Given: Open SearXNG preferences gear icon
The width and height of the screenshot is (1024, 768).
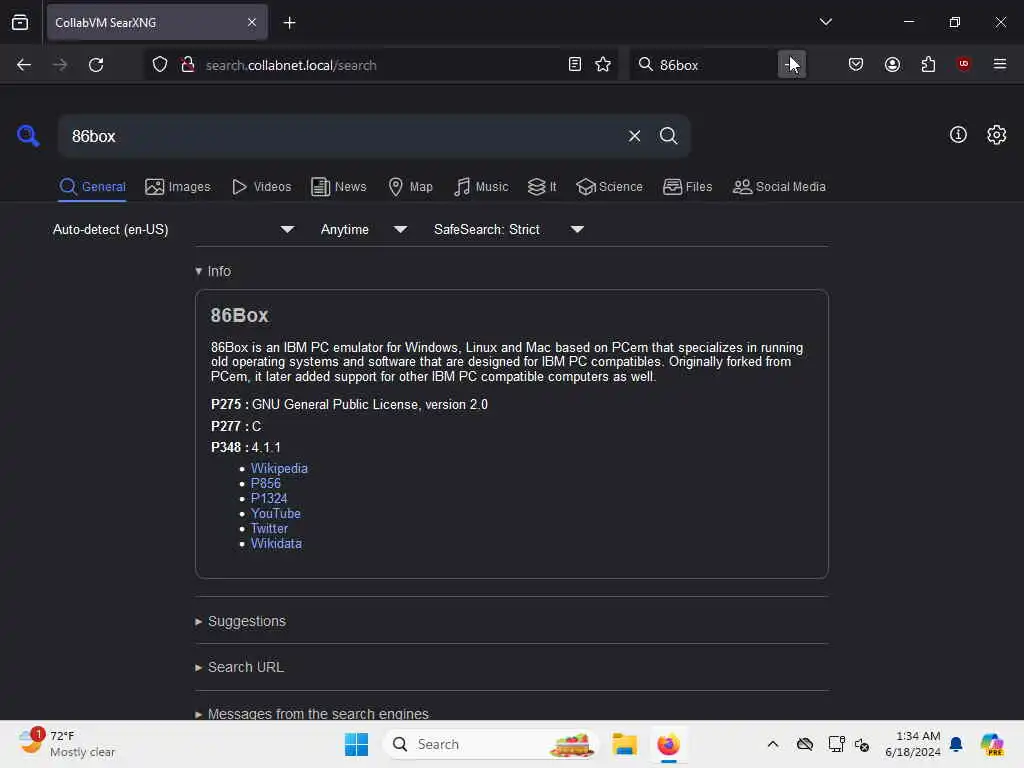Looking at the screenshot, I should tap(997, 135).
